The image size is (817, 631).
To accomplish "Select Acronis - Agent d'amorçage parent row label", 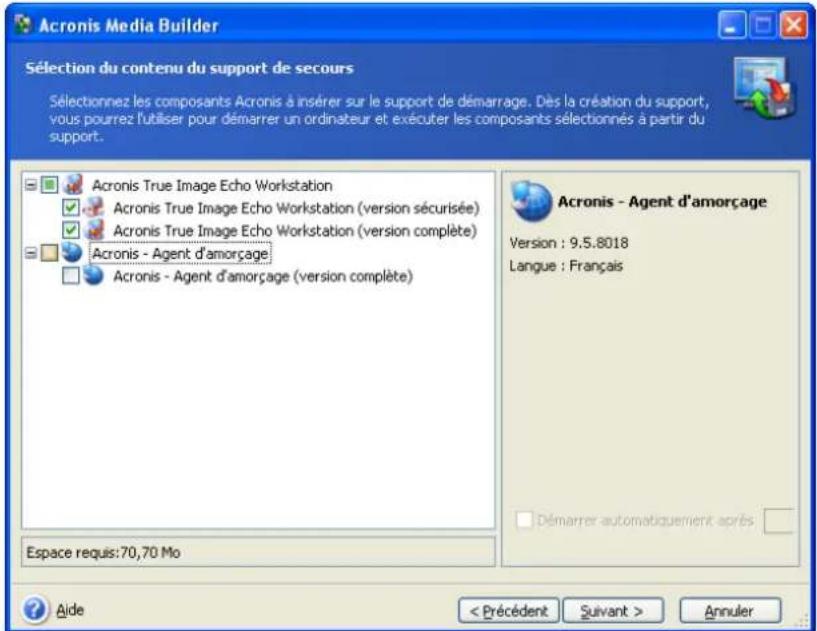I will click(x=180, y=253).
